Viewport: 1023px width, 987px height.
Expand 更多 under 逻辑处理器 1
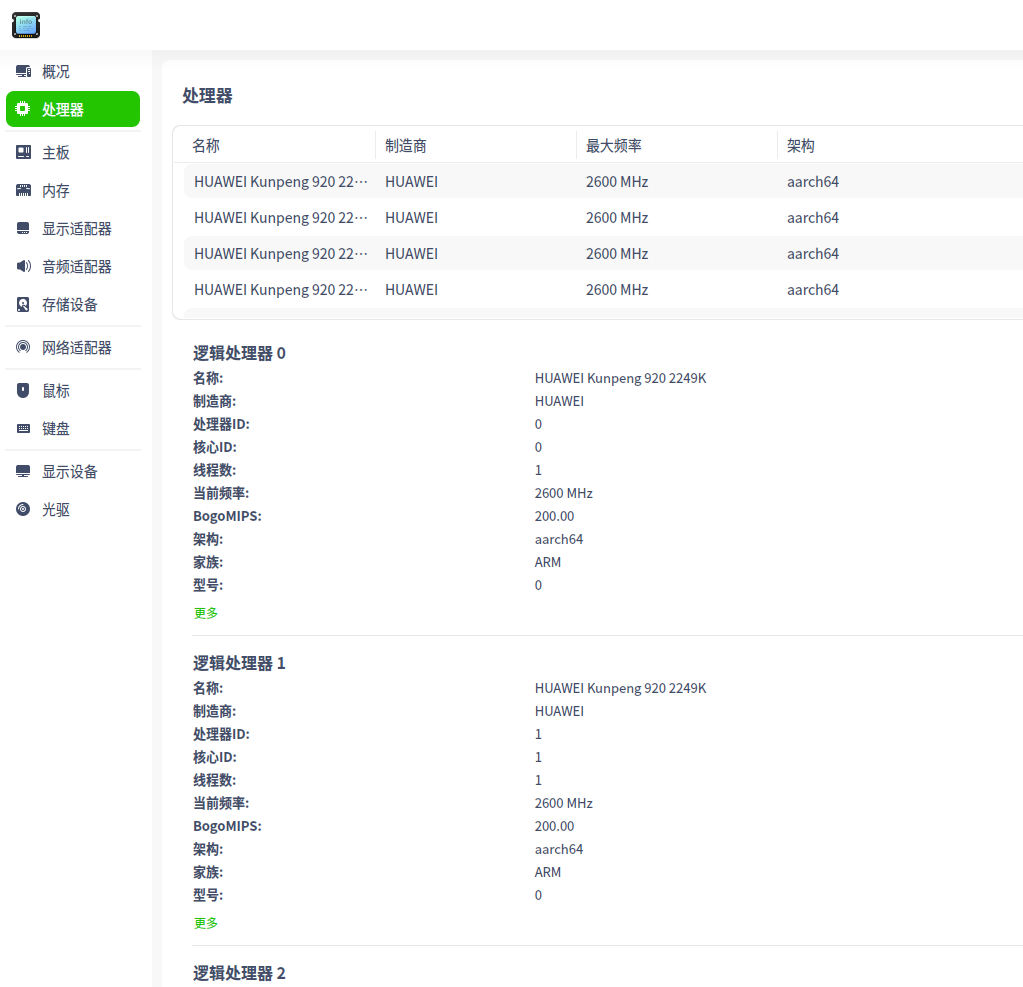pyautogui.click(x=206, y=922)
